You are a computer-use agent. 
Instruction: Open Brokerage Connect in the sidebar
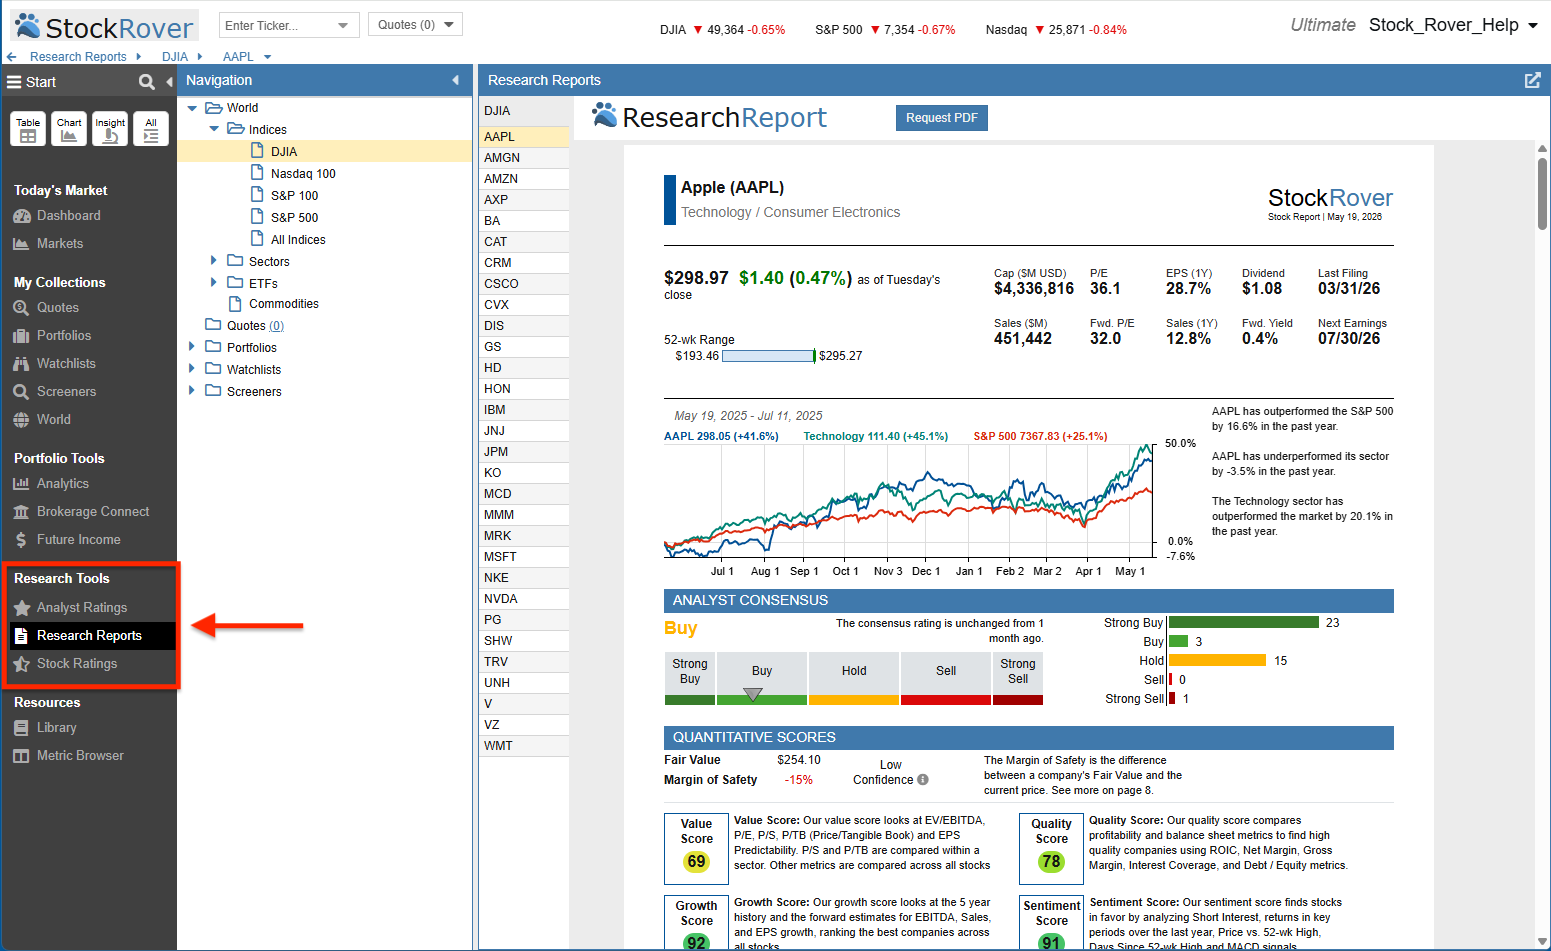(x=92, y=512)
